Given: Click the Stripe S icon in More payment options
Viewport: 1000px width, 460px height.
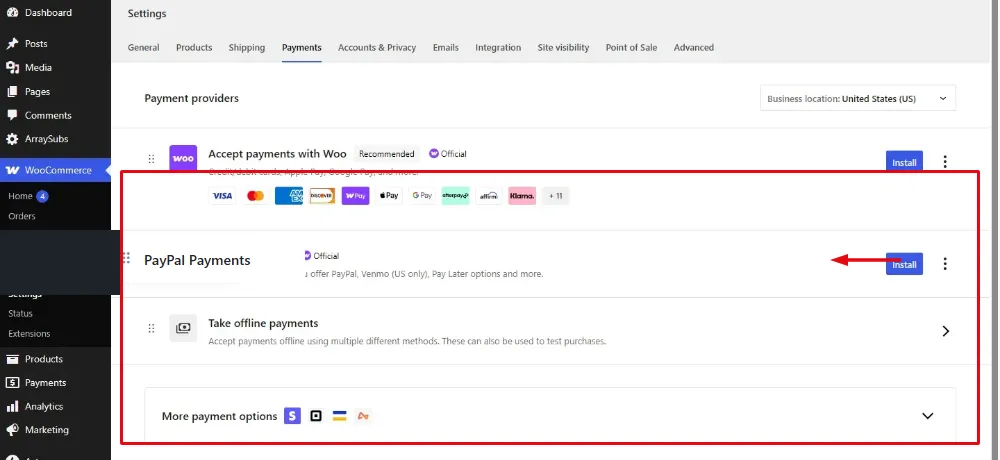Looking at the screenshot, I should 293,416.
